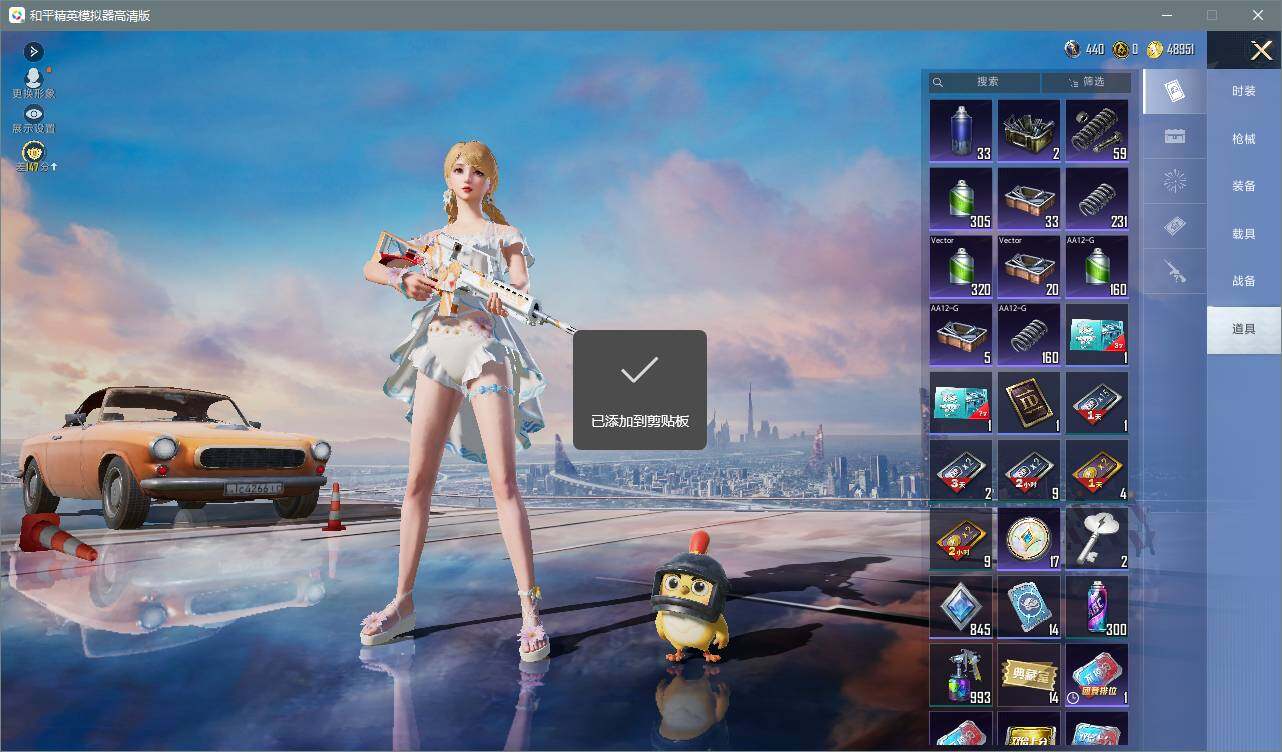Select the Vector material tray item (20)
Screen dimensions: 1282x752
1029,266
